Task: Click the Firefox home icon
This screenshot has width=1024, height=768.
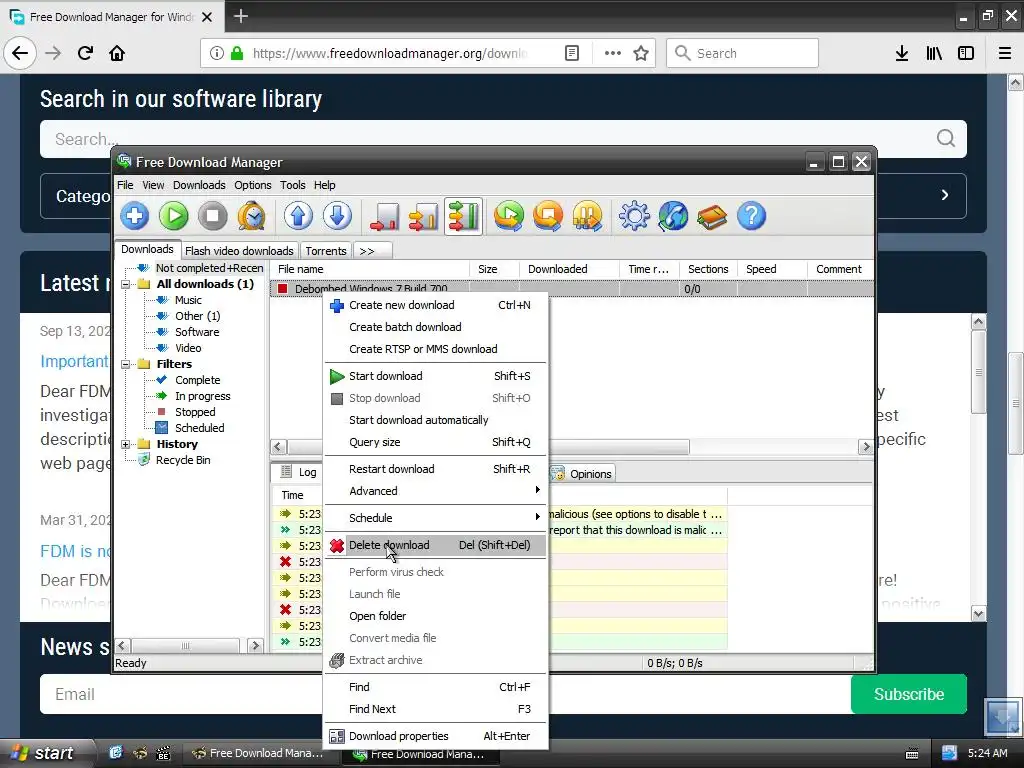Action: click(117, 54)
